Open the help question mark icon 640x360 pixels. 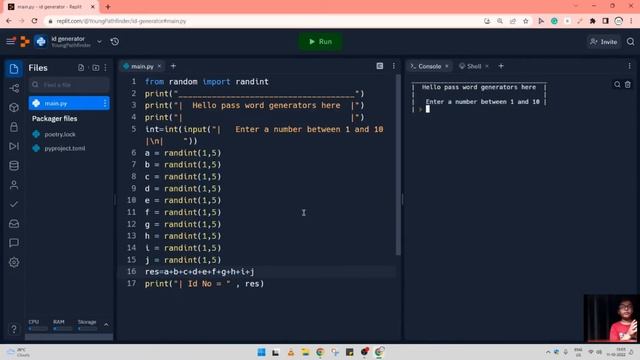coord(14,329)
